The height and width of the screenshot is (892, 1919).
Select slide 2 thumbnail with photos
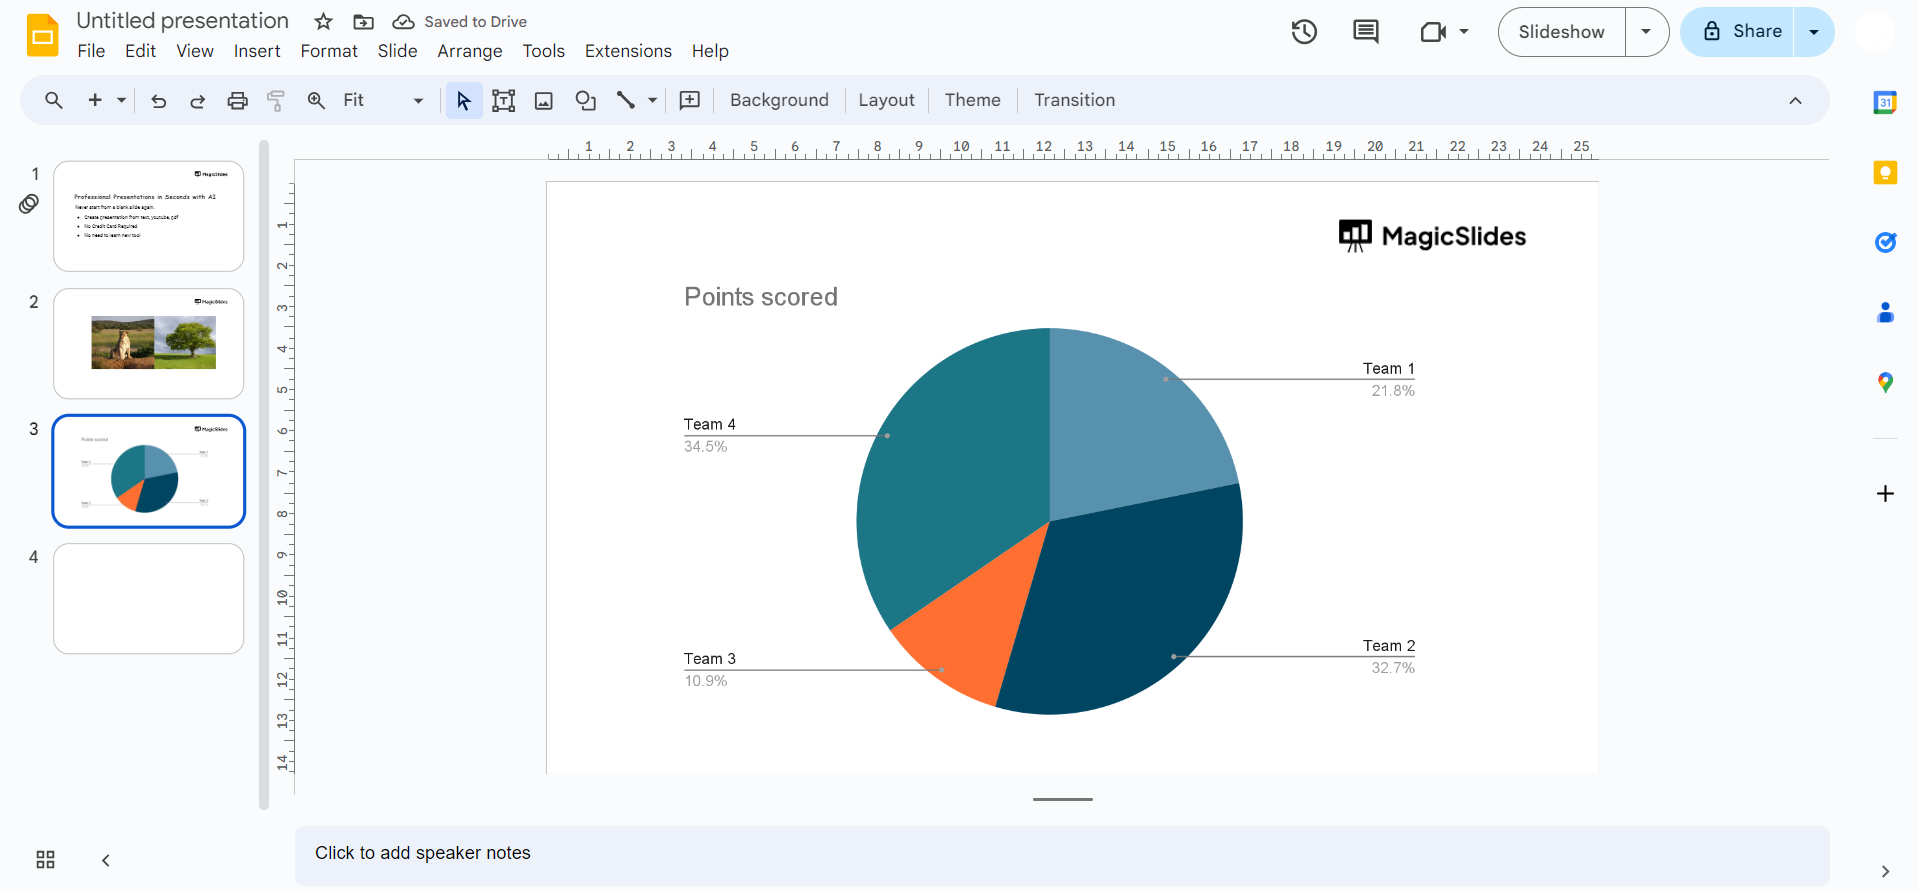(149, 344)
